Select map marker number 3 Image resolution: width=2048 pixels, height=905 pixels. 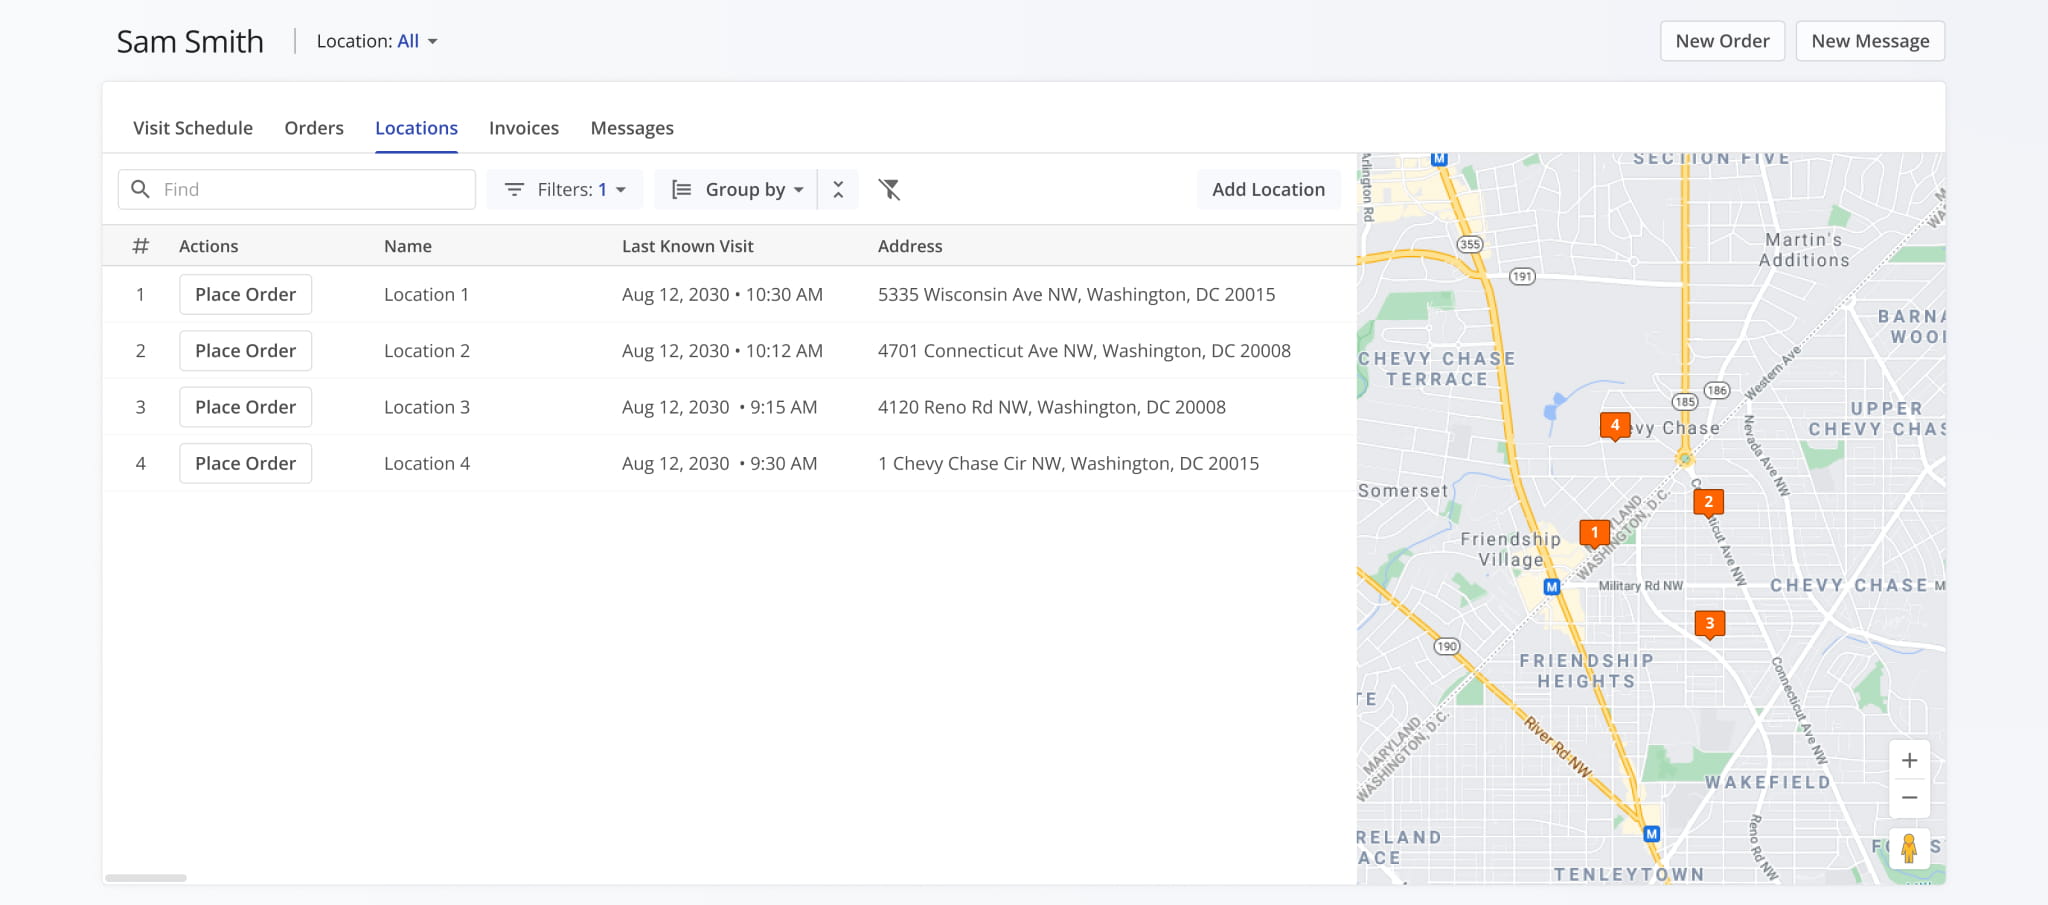(1709, 624)
